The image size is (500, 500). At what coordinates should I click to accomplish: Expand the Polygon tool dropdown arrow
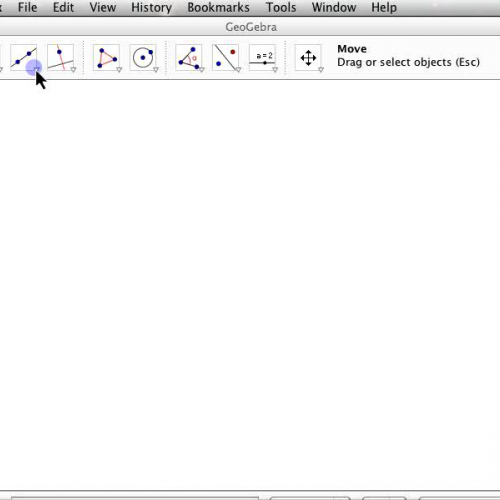tap(119, 70)
